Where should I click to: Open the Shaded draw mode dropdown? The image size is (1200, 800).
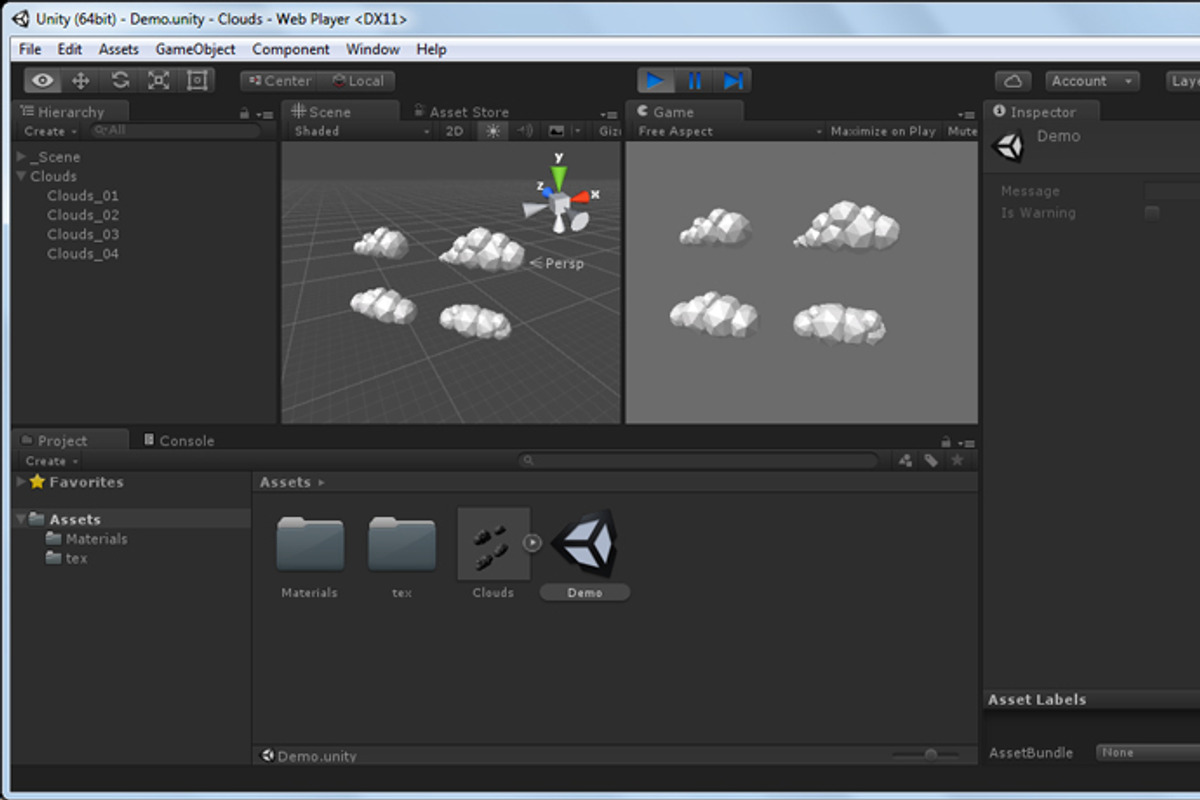361,131
